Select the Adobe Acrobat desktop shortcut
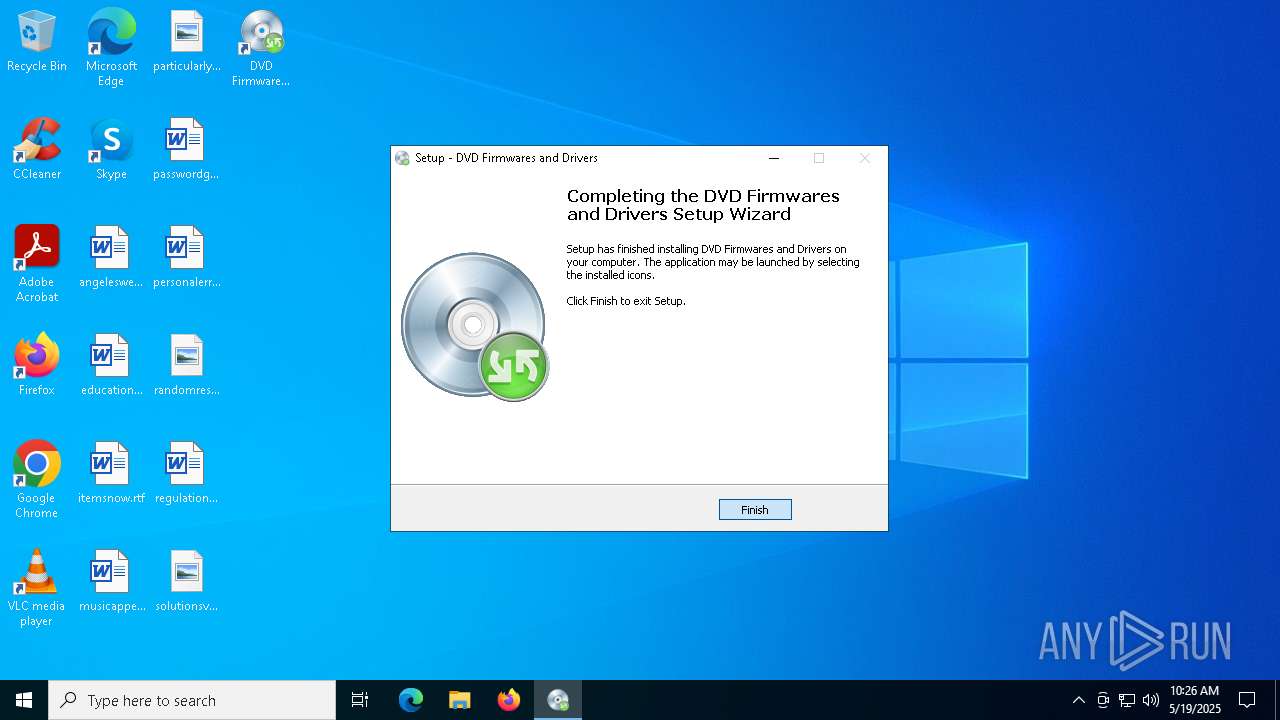The height and width of the screenshot is (720, 1280). tap(37, 264)
